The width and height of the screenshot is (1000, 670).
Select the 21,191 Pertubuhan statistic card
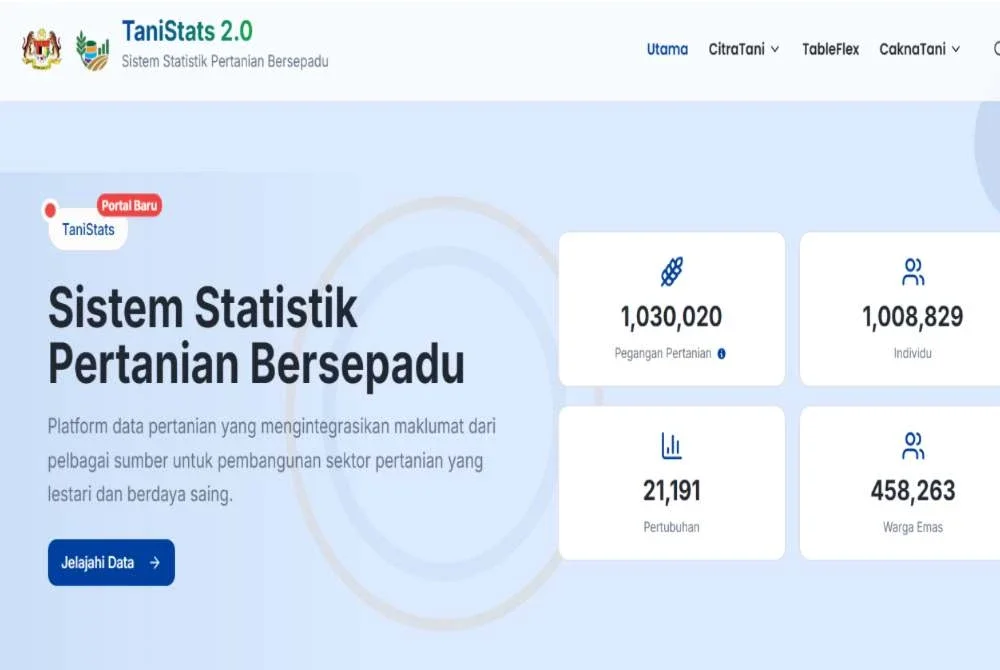672,482
